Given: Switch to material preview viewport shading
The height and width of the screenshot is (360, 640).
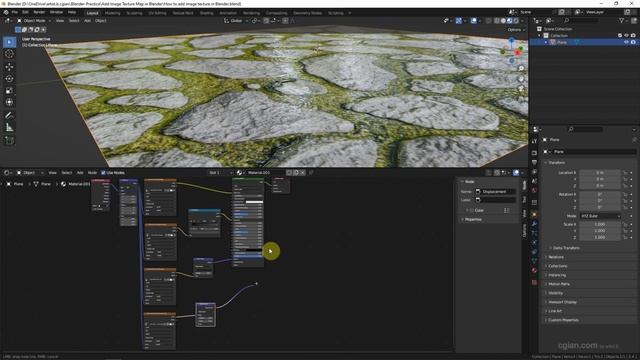Looking at the screenshot, I should click(509, 20).
